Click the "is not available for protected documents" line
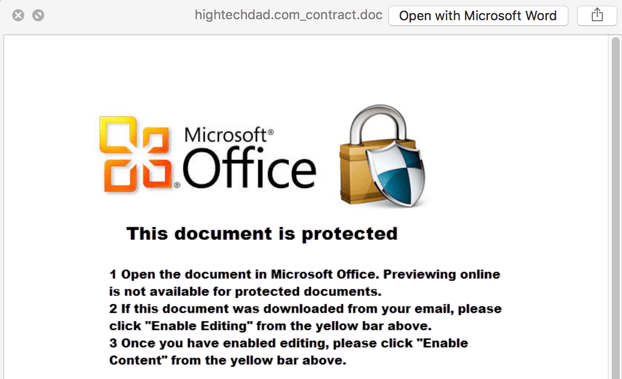The width and height of the screenshot is (622, 379). pos(245,292)
